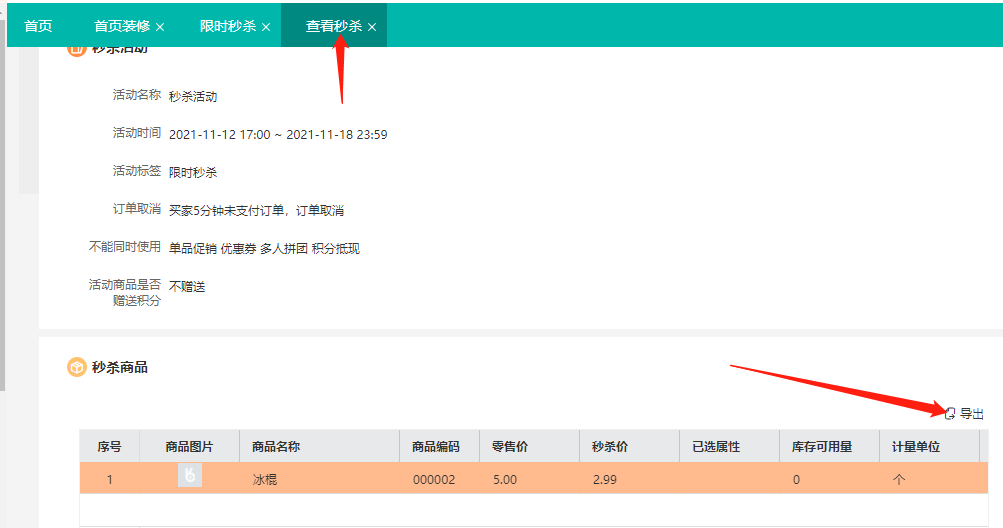Switch to the 首页装修 tab
Screen dimensions: 1003x528
[x=121, y=26]
